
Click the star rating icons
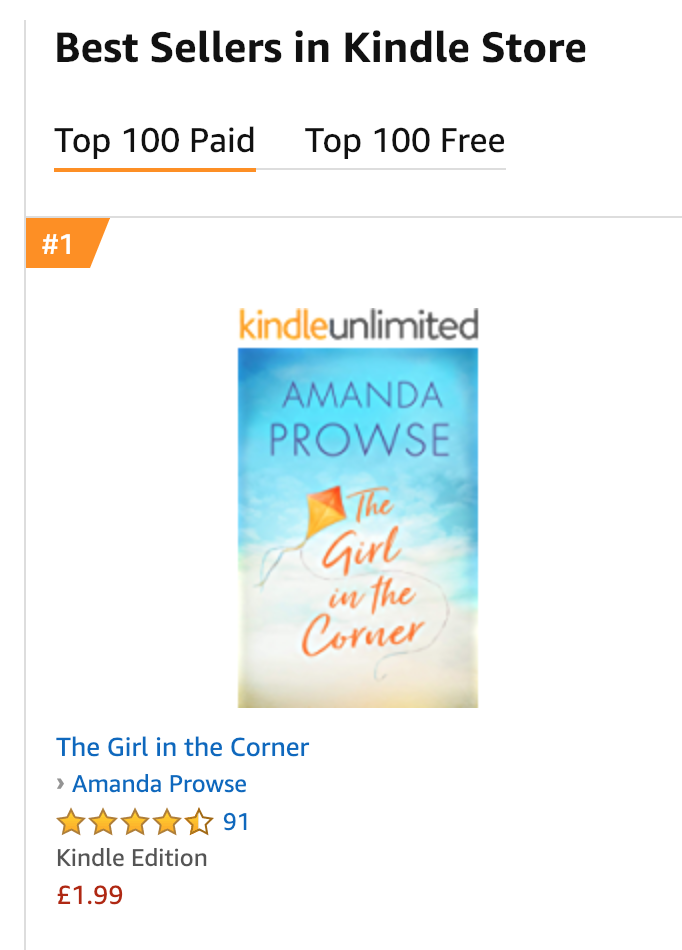click(x=134, y=822)
